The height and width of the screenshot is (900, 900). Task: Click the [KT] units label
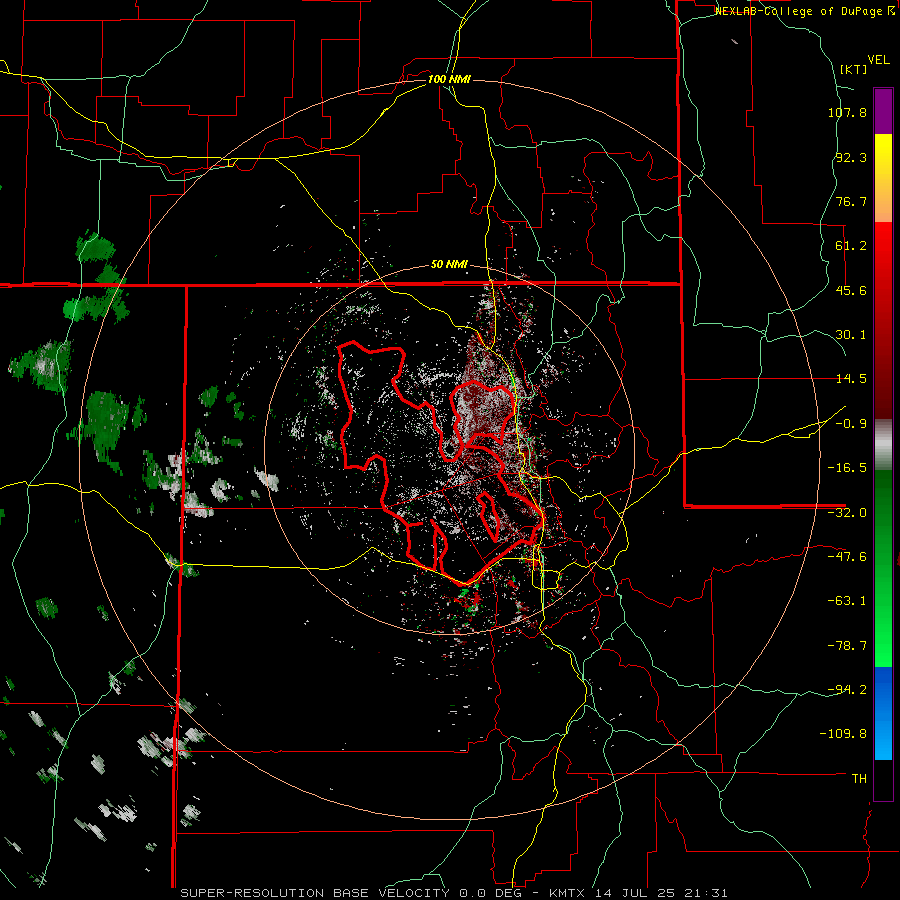[853, 69]
